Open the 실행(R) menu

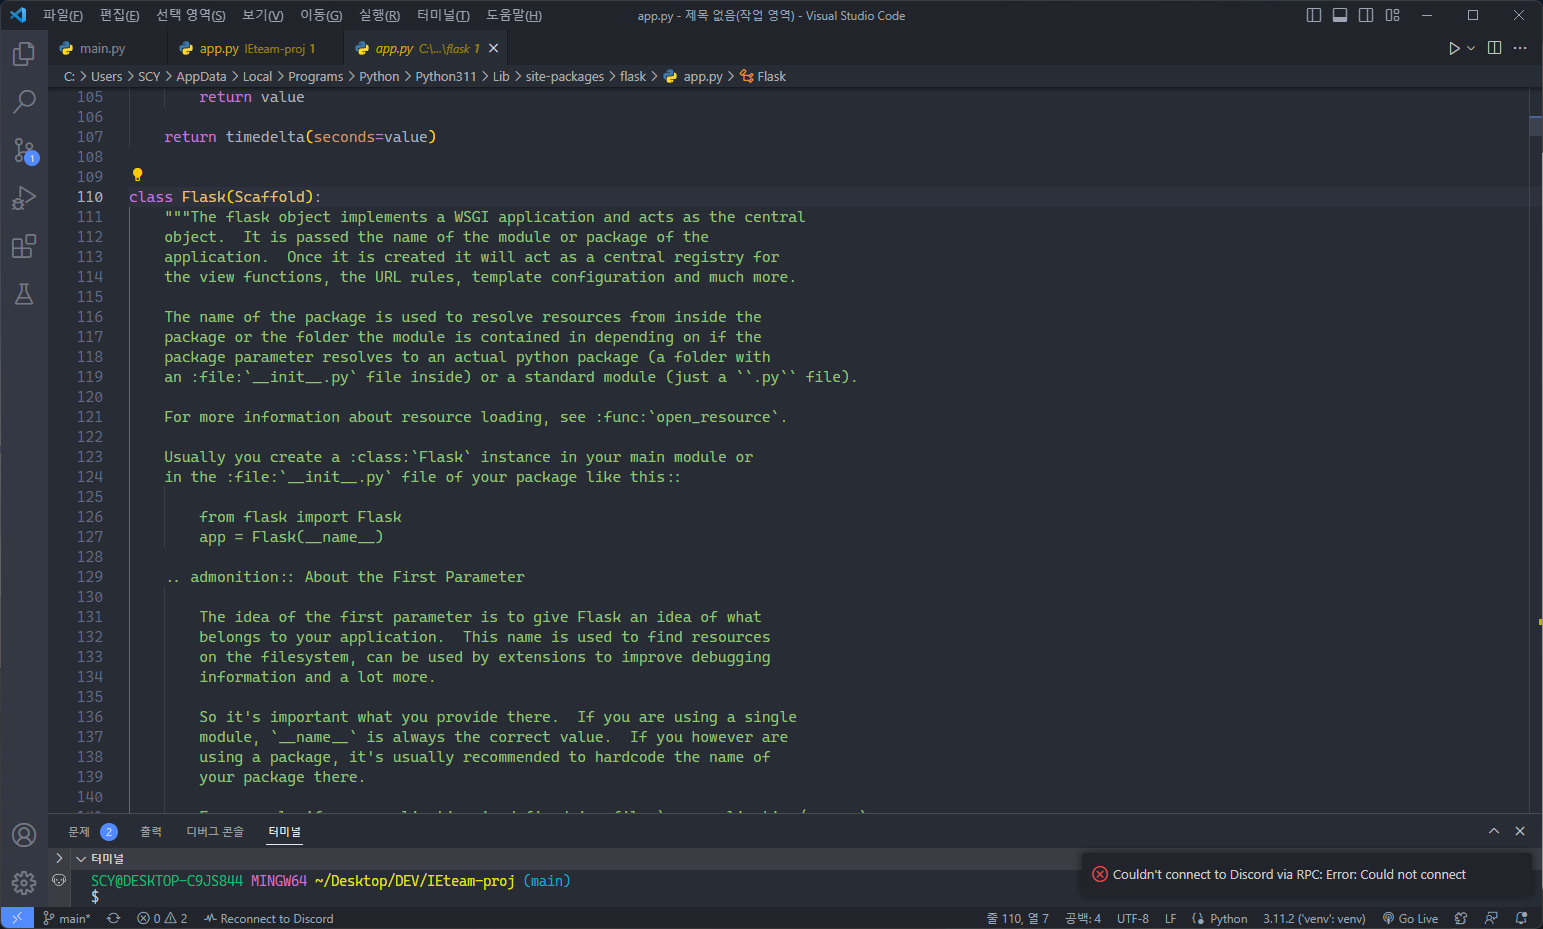(x=379, y=15)
